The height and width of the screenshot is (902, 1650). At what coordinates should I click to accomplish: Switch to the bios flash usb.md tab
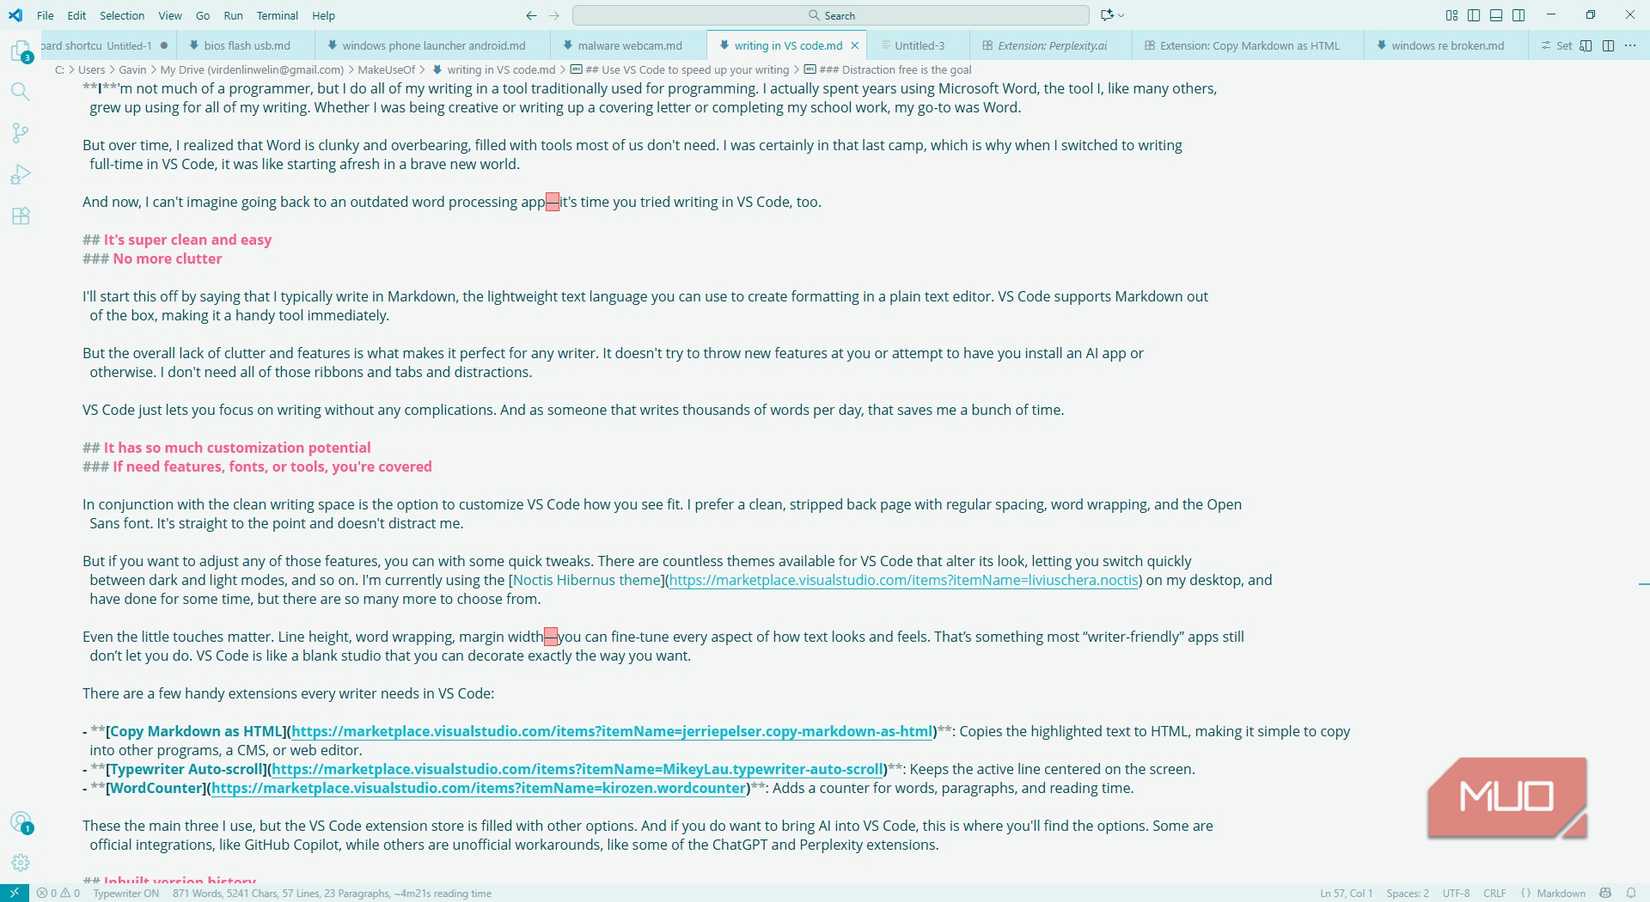pyautogui.click(x=246, y=45)
